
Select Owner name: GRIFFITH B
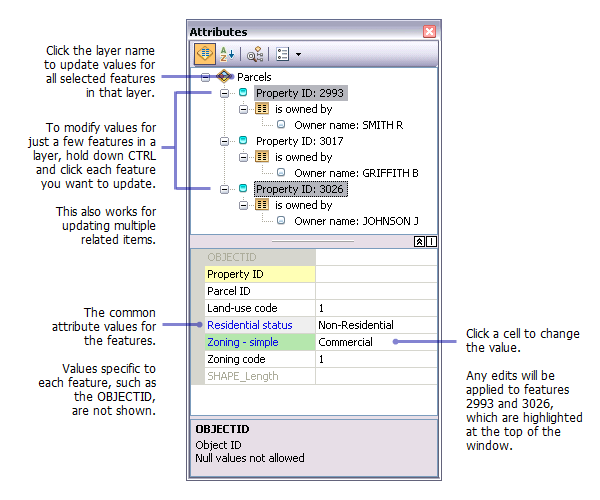click(356, 173)
